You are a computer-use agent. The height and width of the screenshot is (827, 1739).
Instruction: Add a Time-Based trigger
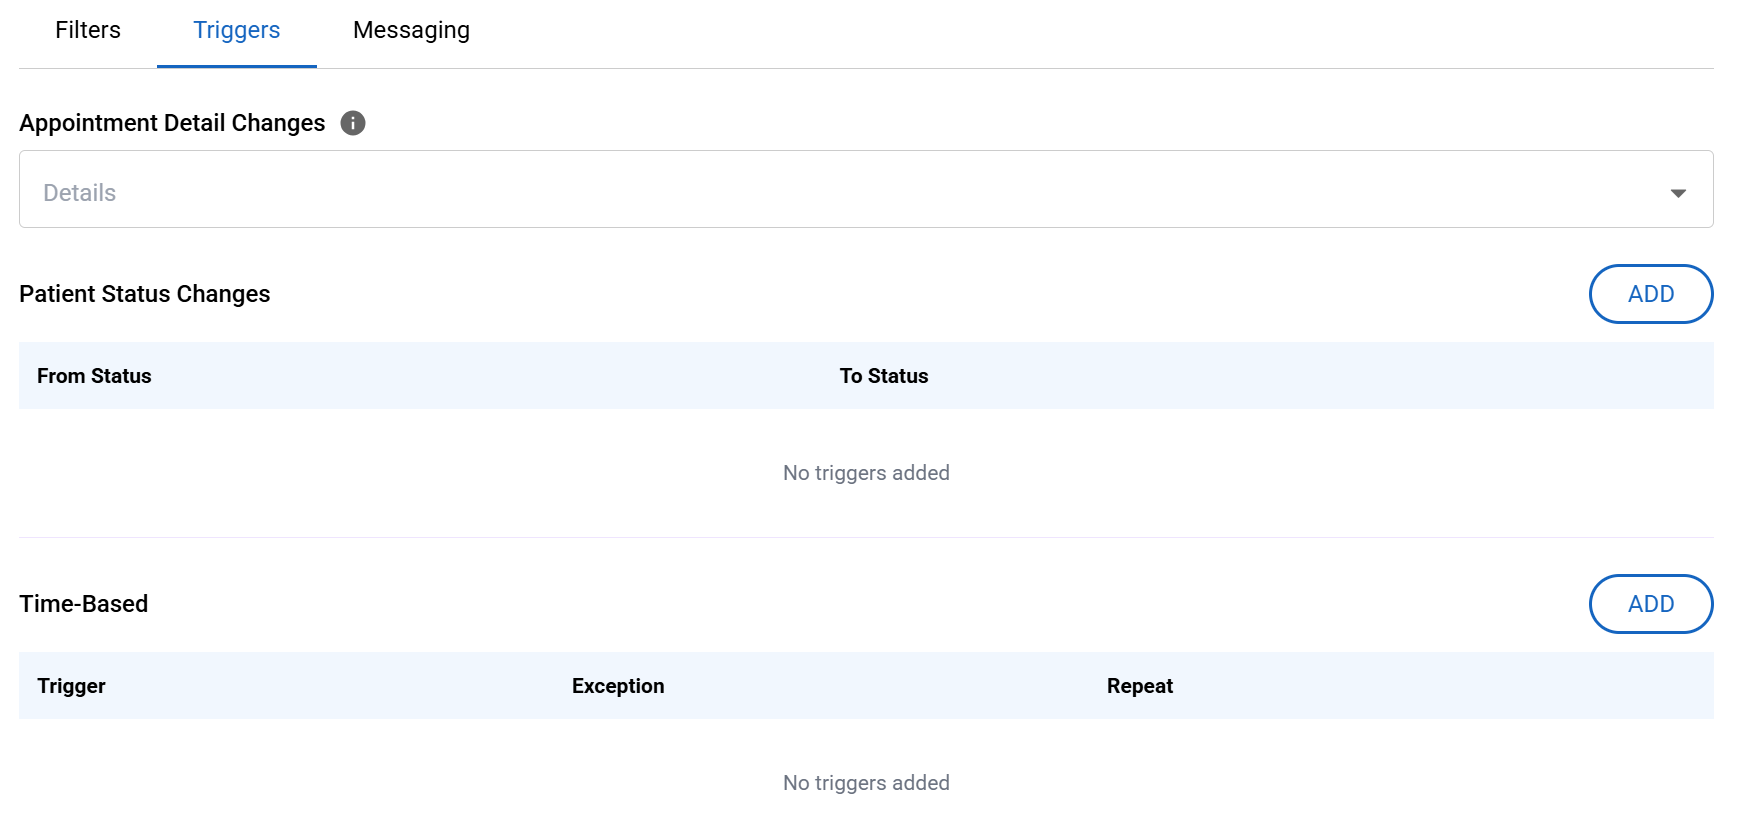click(x=1650, y=604)
